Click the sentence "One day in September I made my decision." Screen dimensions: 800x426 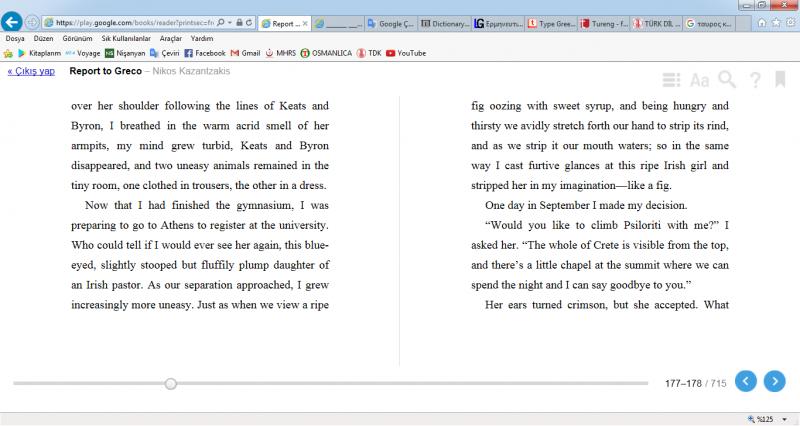[x=586, y=206]
